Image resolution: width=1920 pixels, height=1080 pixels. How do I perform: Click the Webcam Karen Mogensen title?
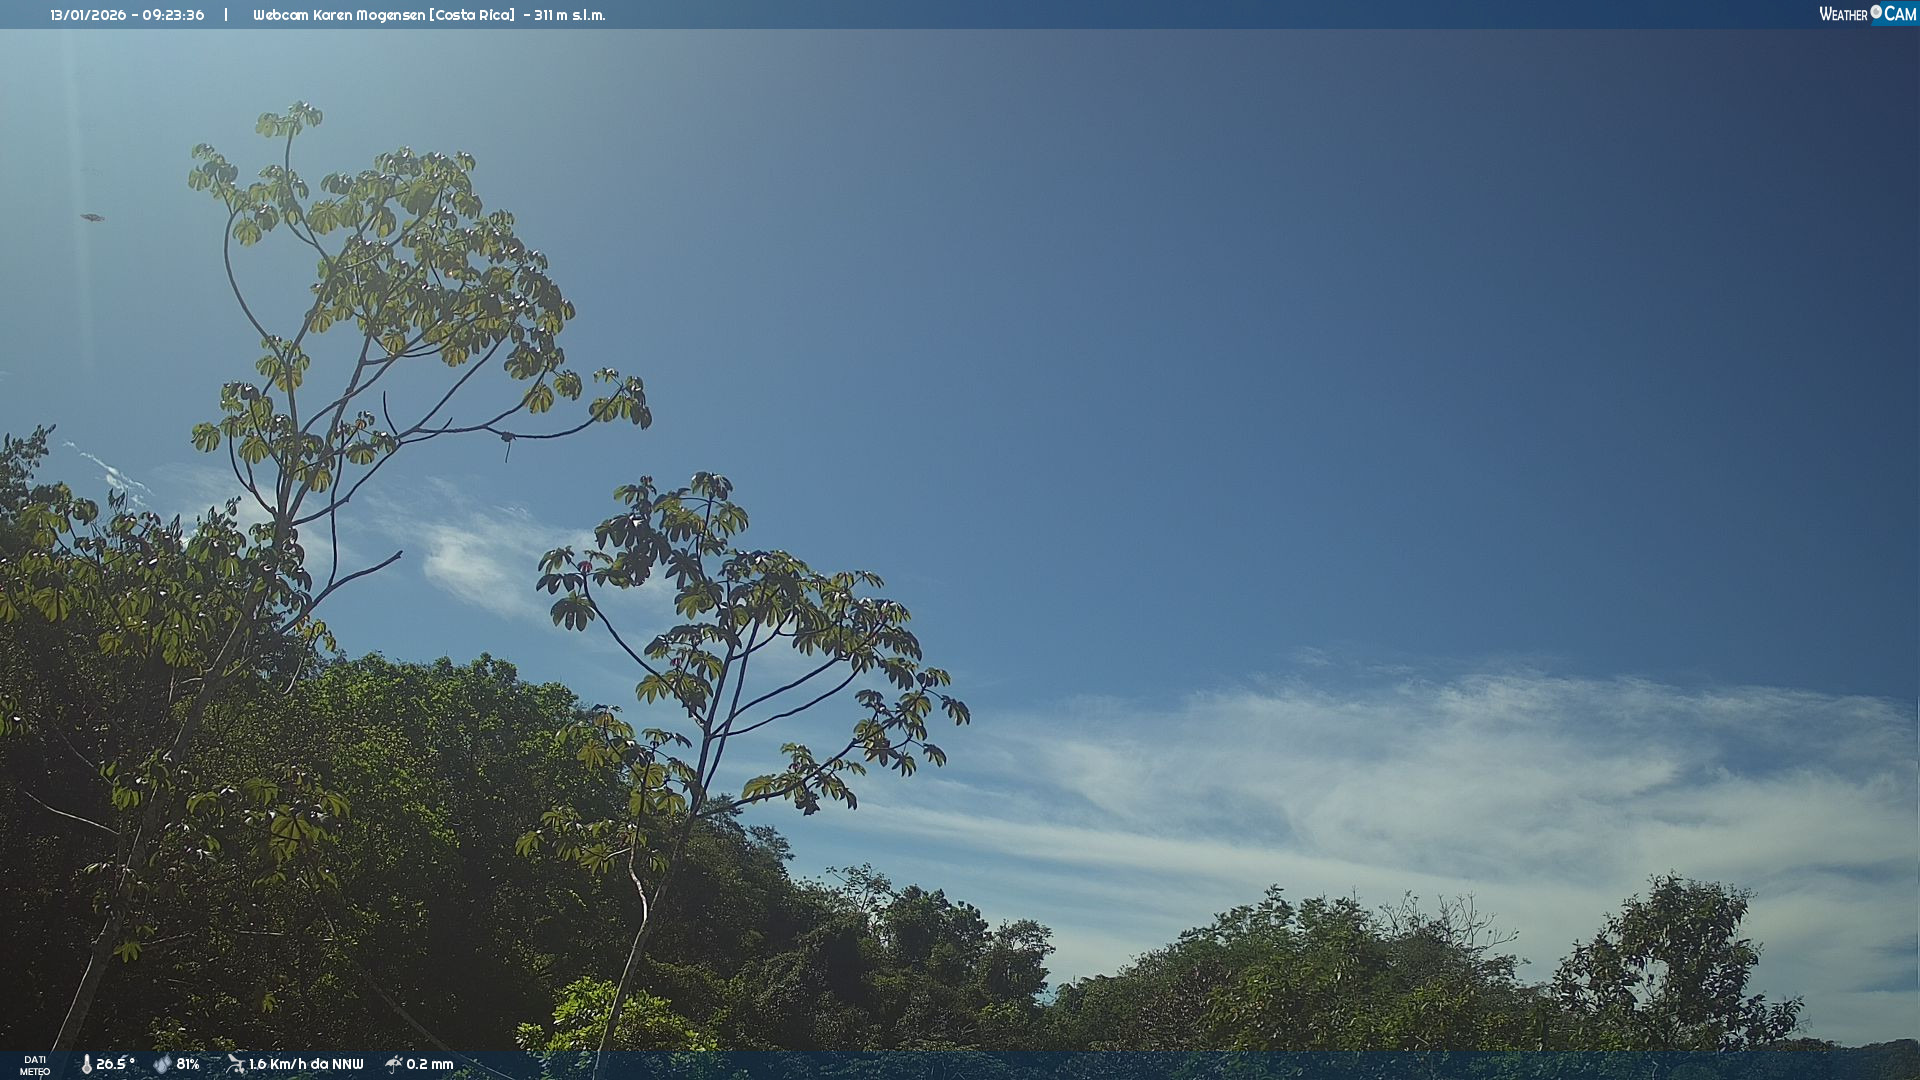click(x=339, y=15)
